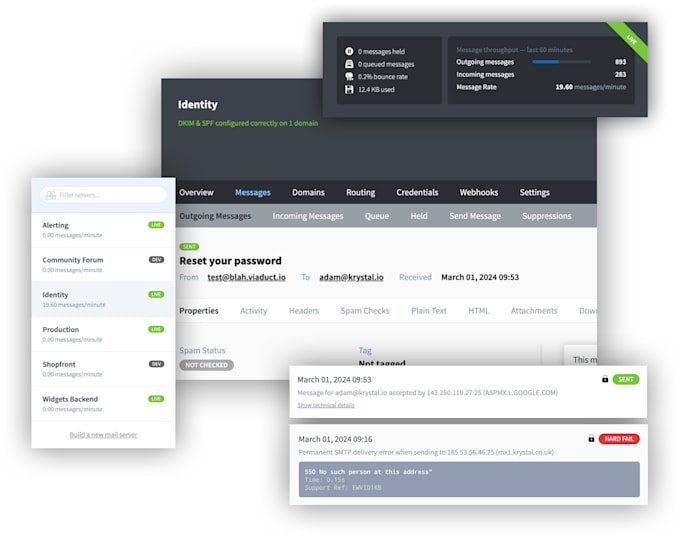The image size is (680, 537).
Task: Click the outgoing messages progress bar
Action: coord(562,62)
